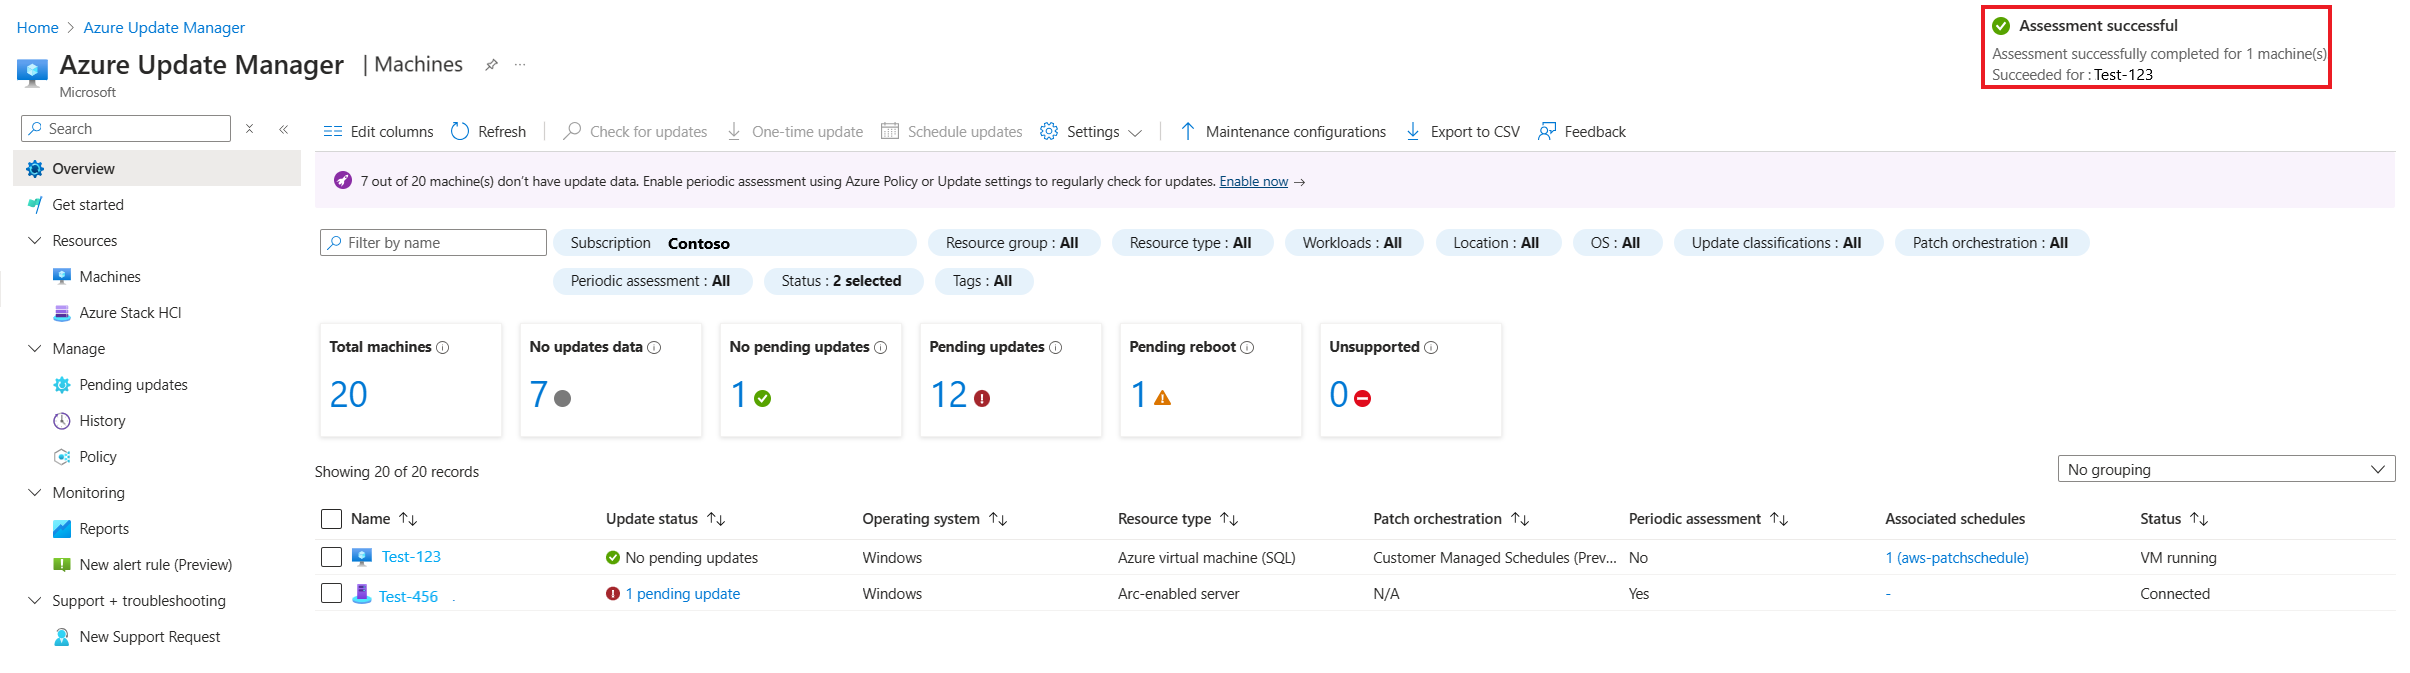Collapse the sidebar with the double chevron
2410x673 pixels.
pyautogui.click(x=284, y=129)
